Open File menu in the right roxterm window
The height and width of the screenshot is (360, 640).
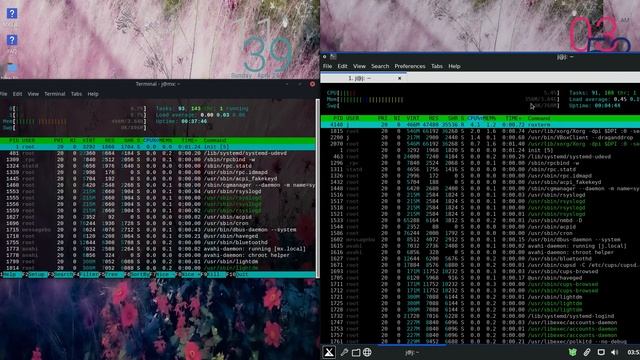(x=327, y=66)
